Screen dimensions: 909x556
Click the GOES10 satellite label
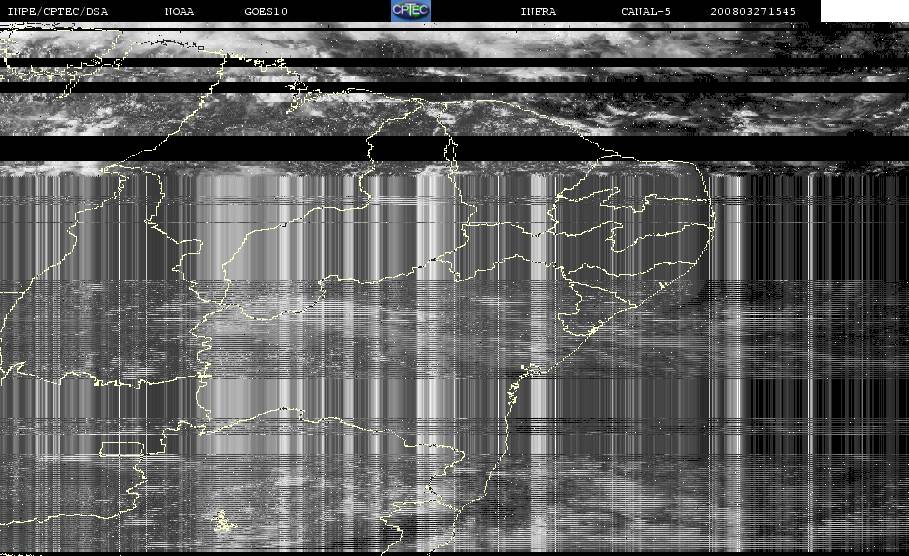(x=266, y=11)
